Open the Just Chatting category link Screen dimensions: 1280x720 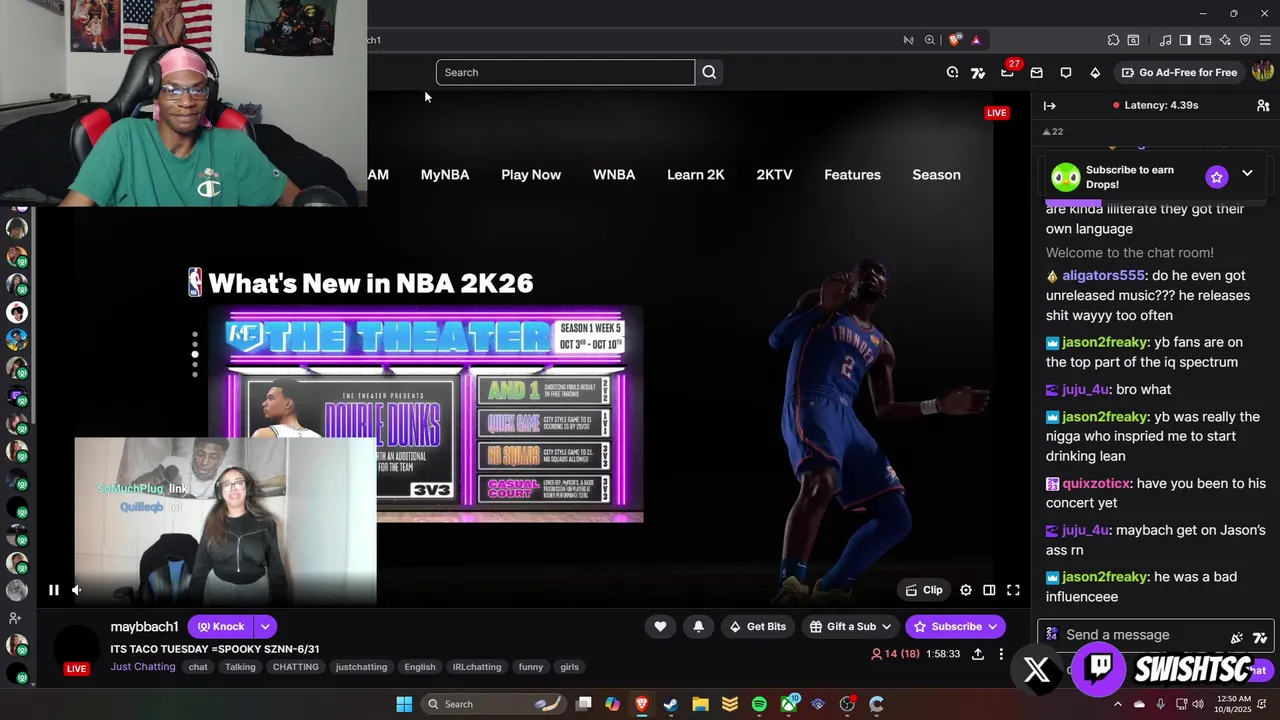point(143,667)
